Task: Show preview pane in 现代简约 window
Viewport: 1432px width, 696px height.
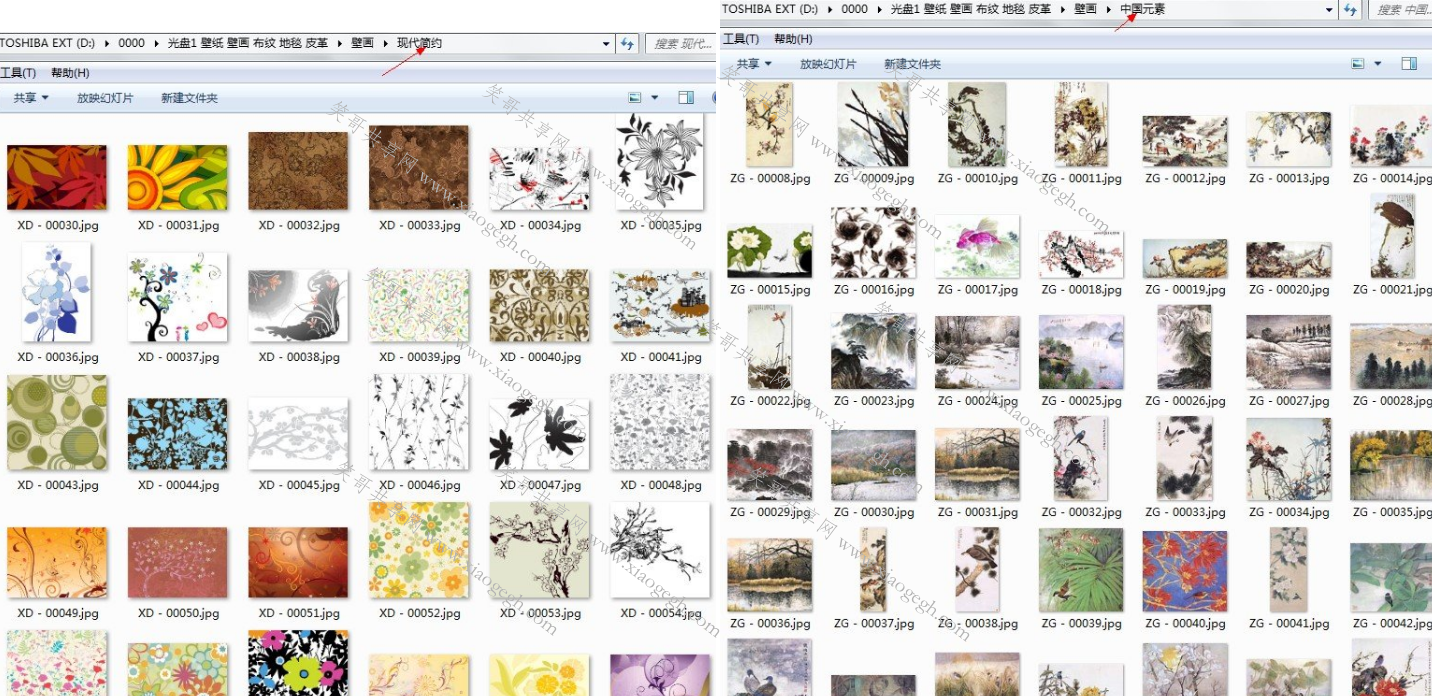Action: click(x=686, y=98)
